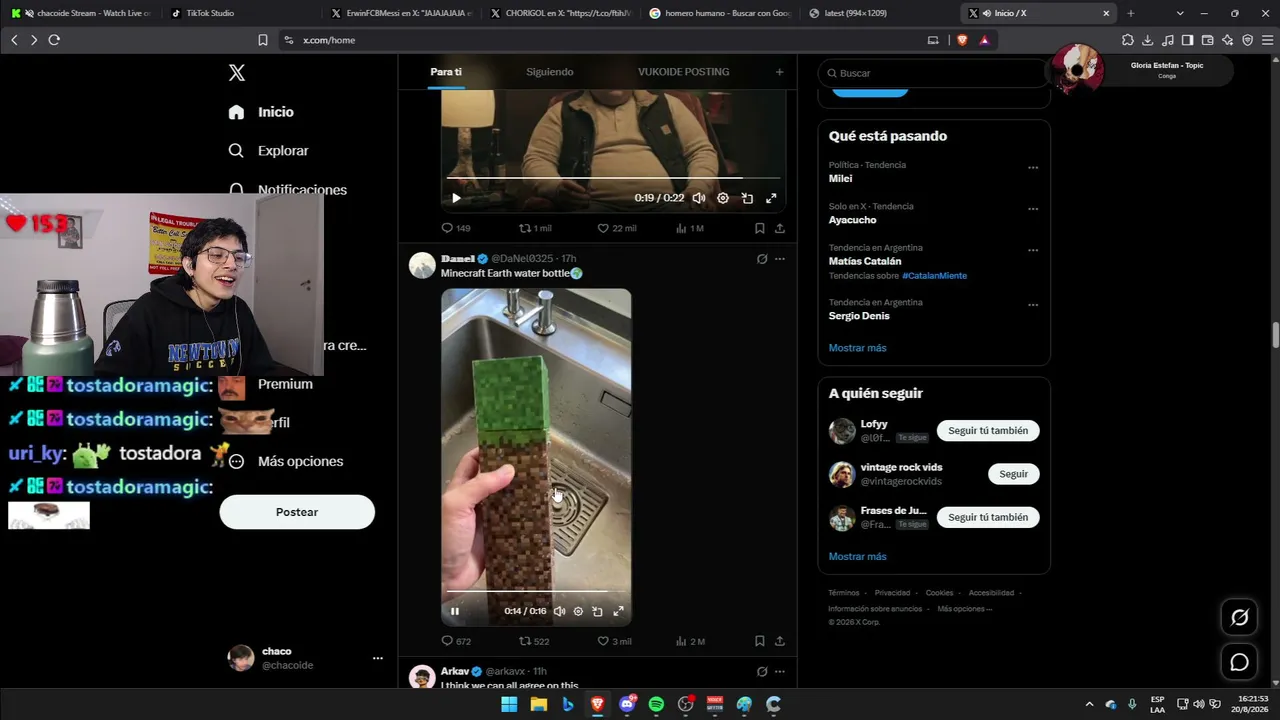
Task: Like the Danel post with 3 mil likes
Action: 614,641
